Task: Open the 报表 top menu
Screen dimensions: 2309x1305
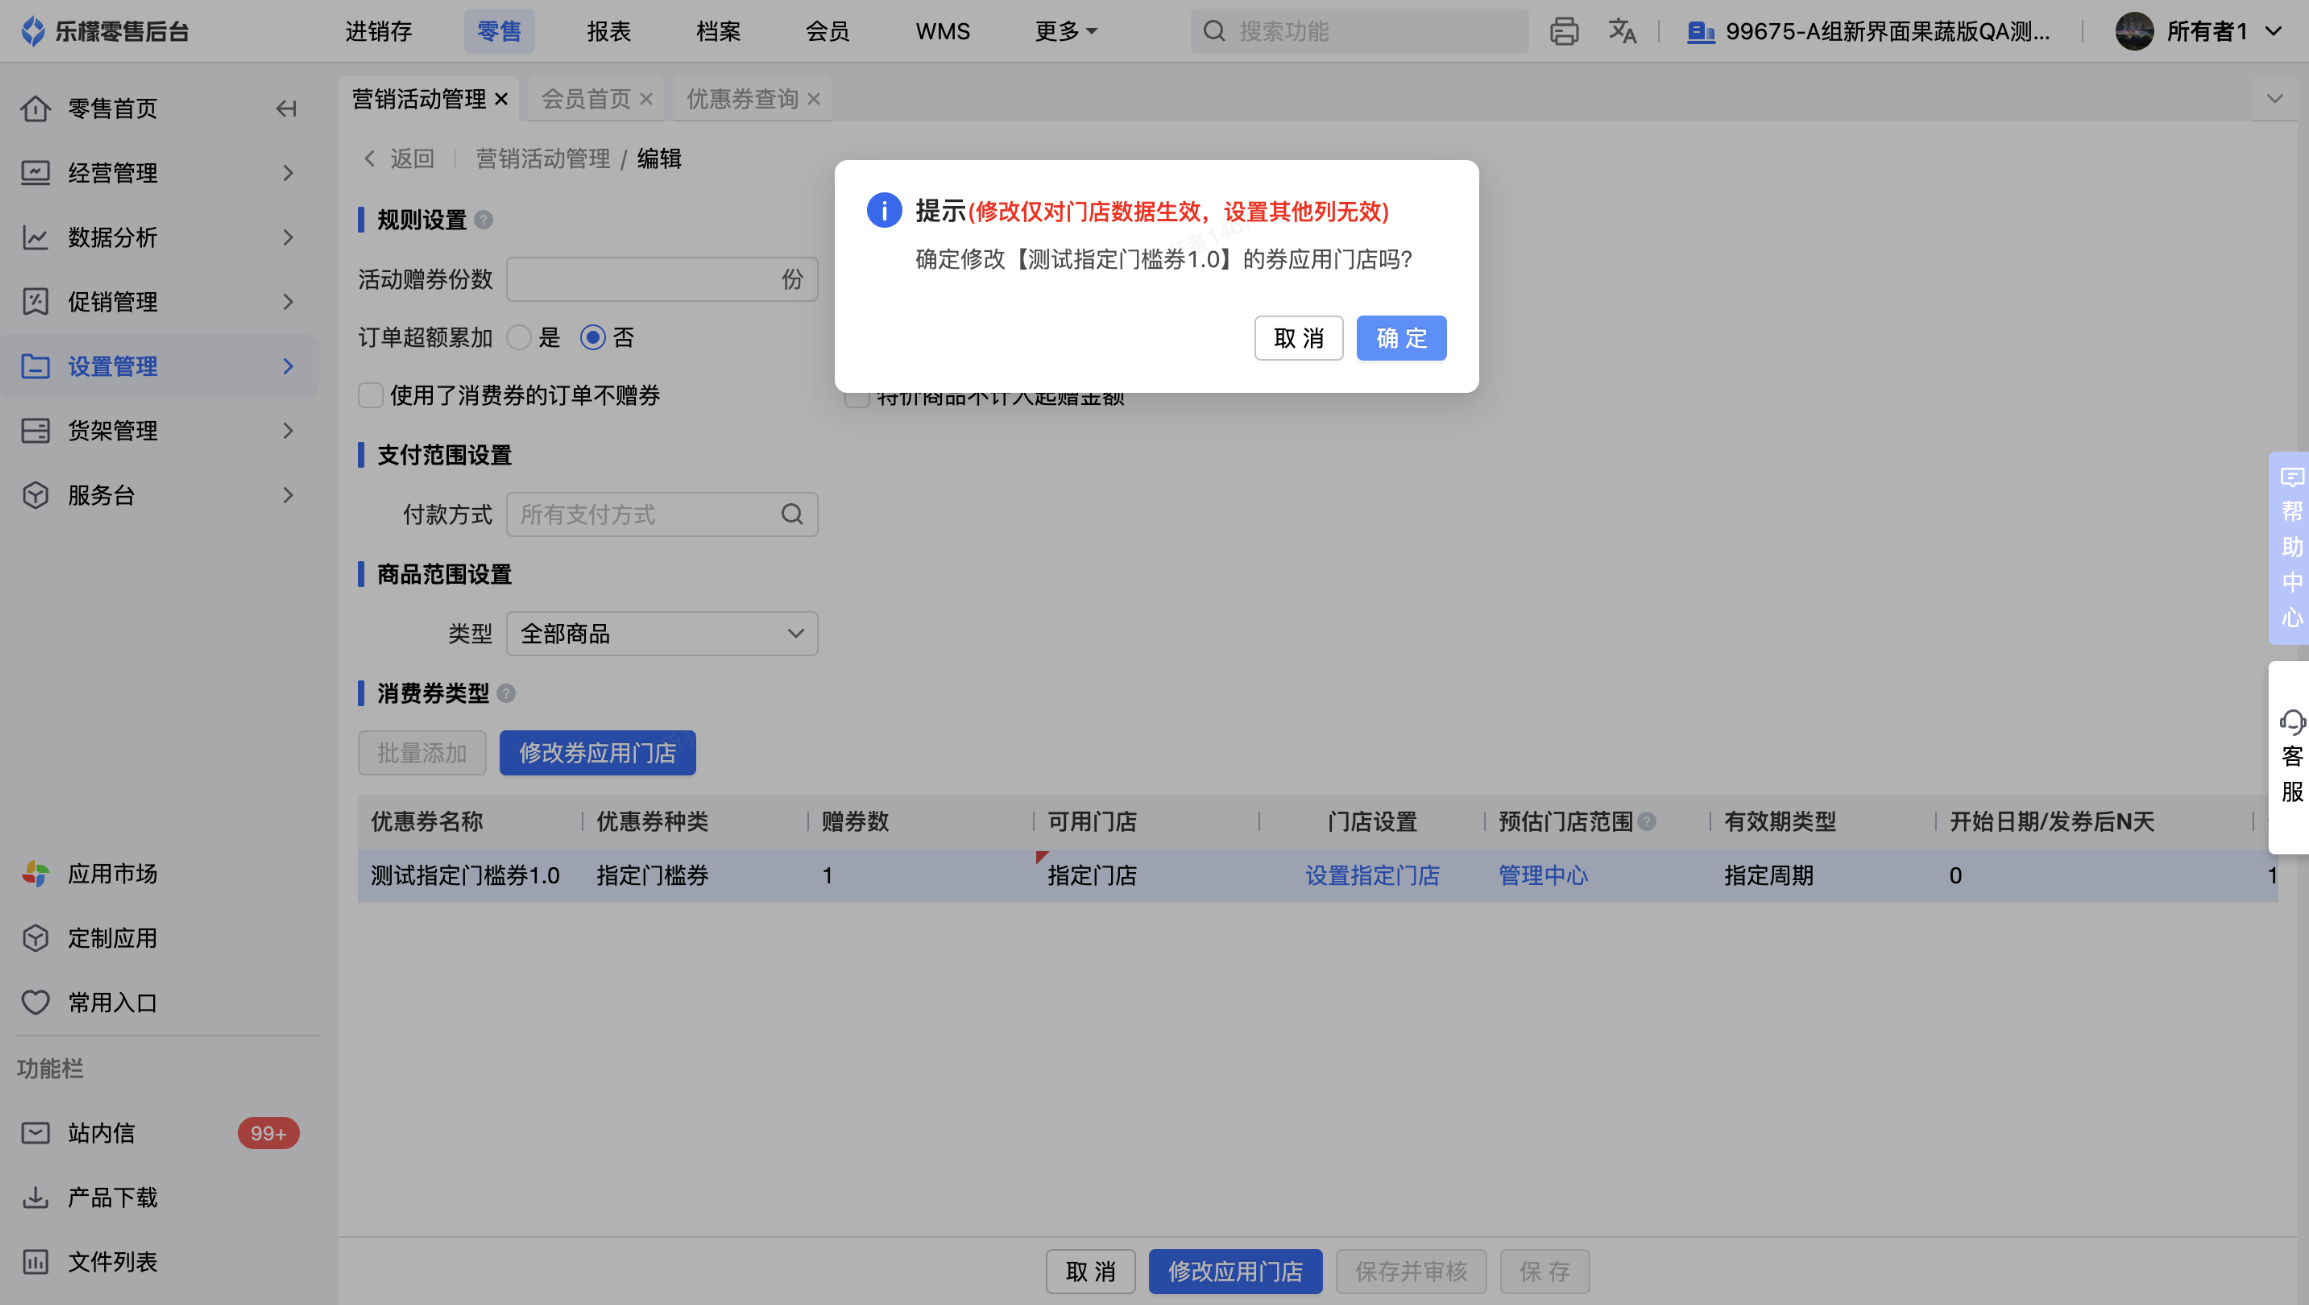Action: click(x=608, y=31)
